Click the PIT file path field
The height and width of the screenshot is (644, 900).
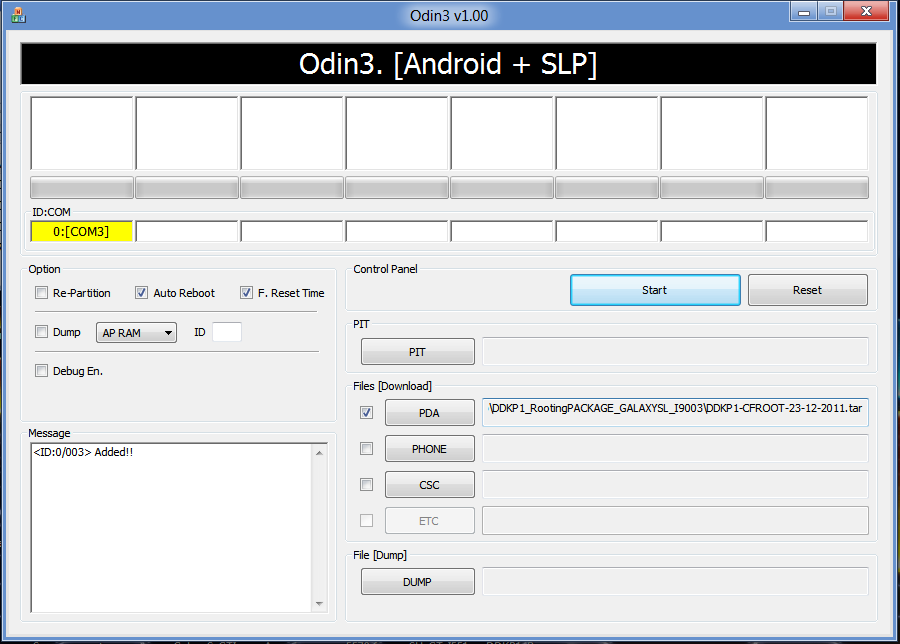tap(675, 351)
